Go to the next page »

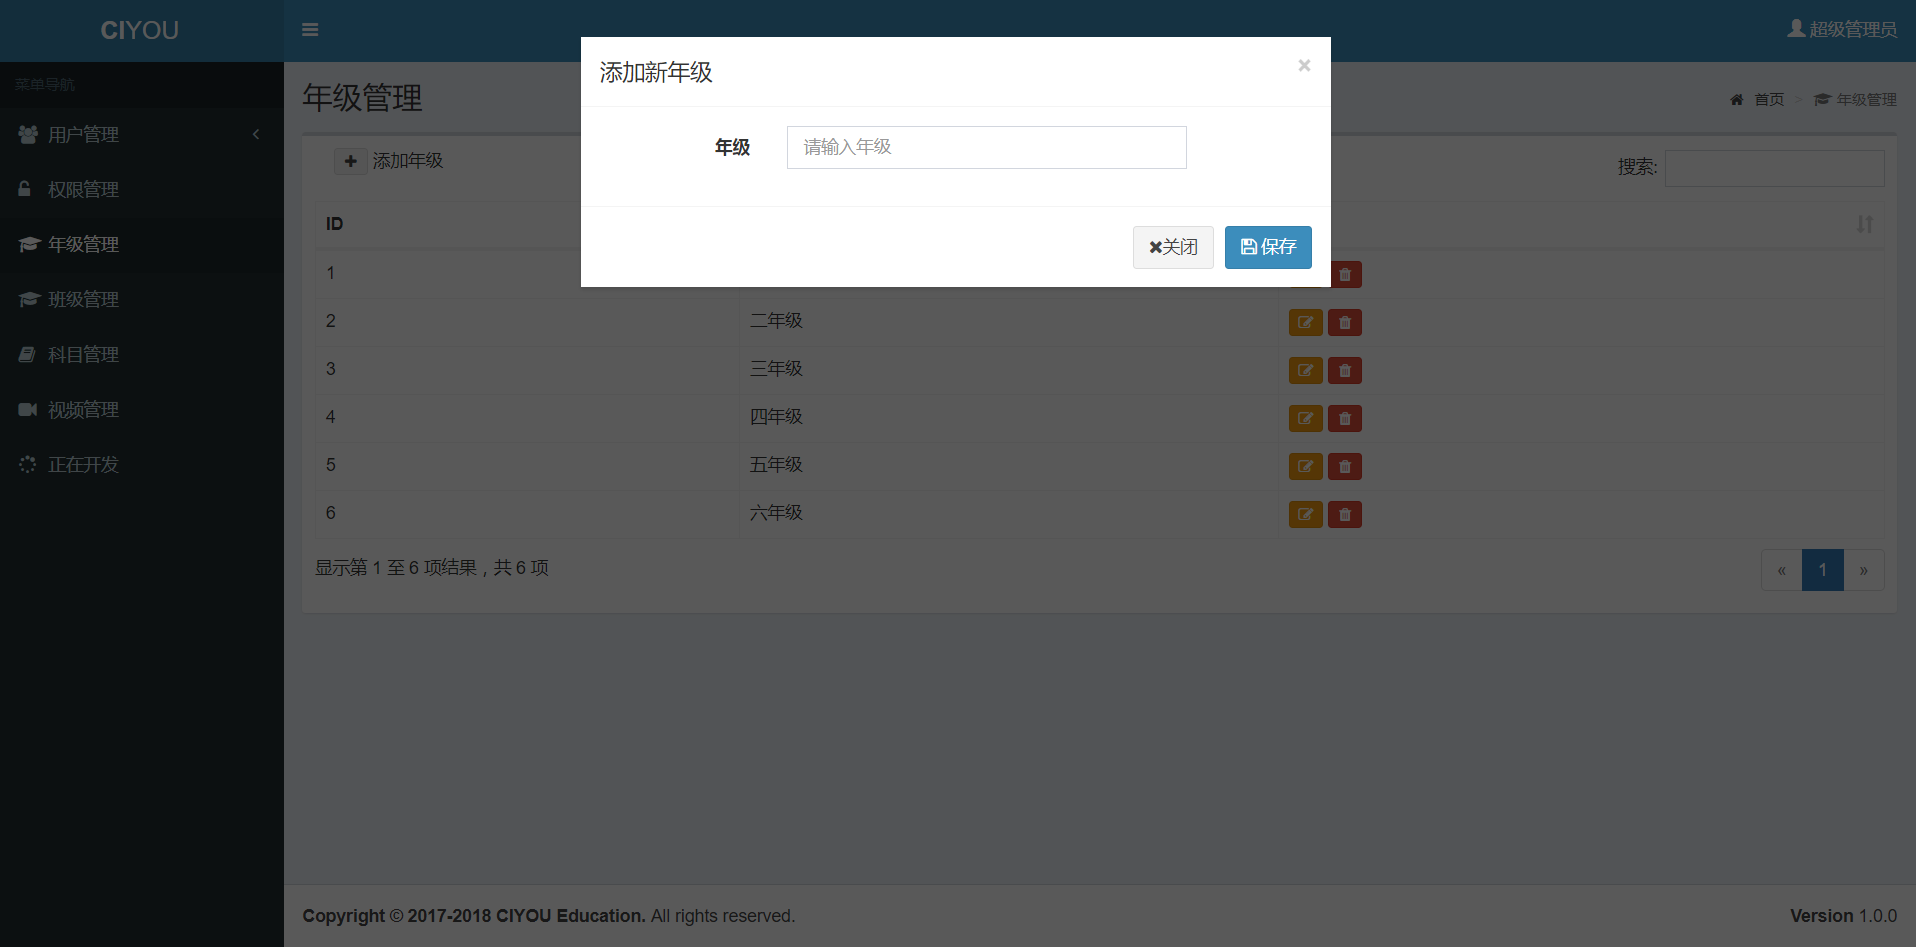click(1864, 570)
